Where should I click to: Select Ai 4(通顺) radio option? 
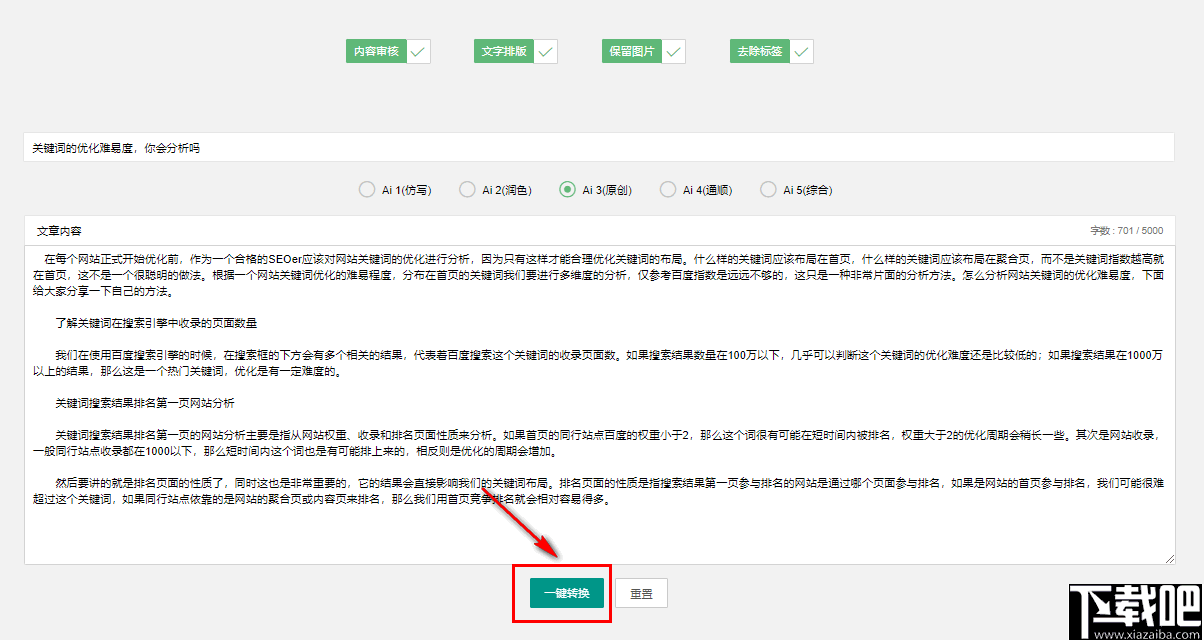click(696, 189)
